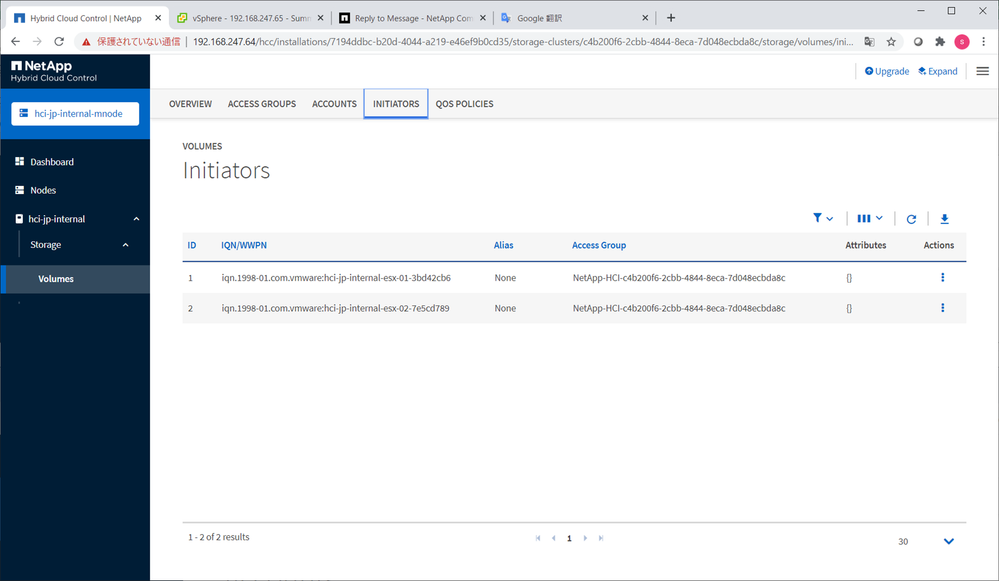
Task: Go to next results page
Action: 585,538
